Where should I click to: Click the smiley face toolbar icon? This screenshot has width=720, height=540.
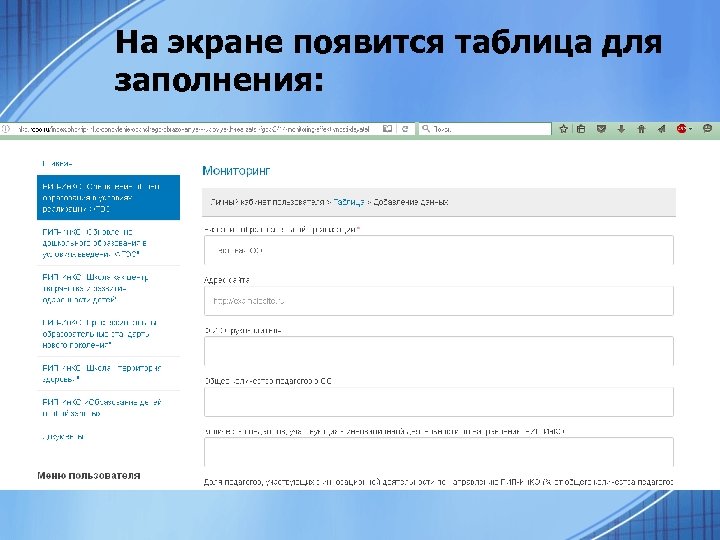point(707,129)
